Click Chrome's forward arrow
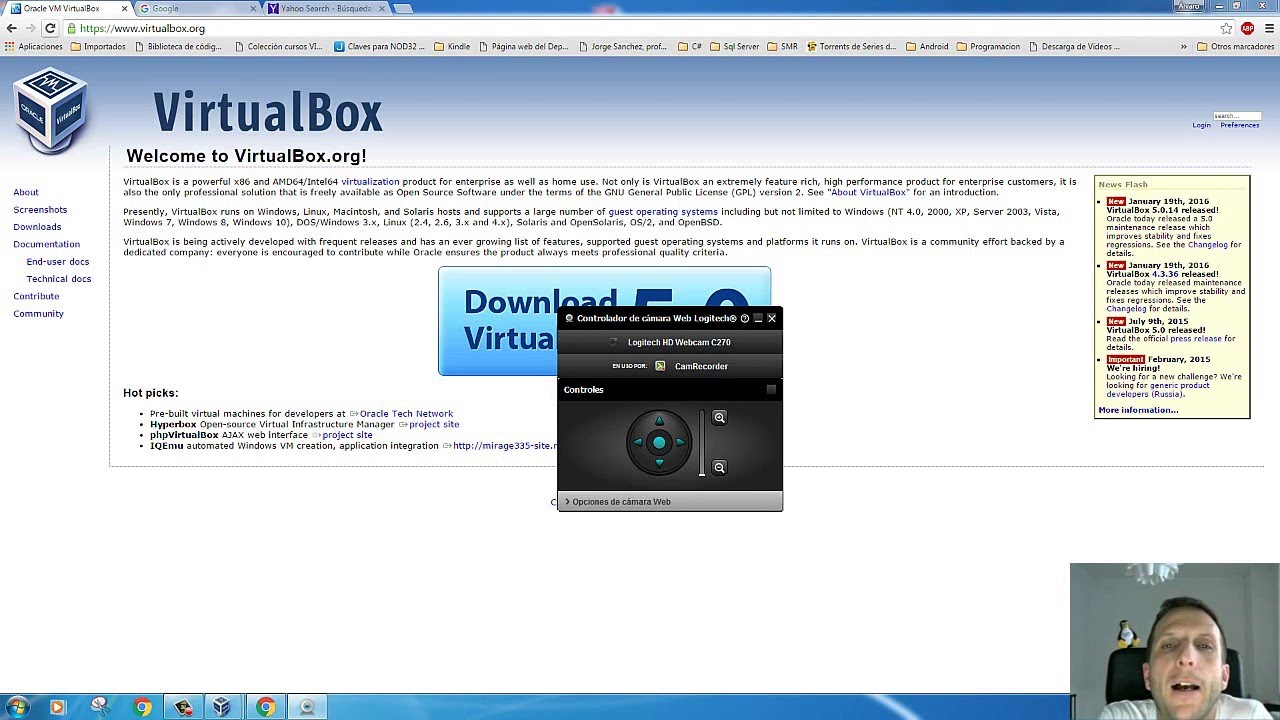 coord(31,28)
